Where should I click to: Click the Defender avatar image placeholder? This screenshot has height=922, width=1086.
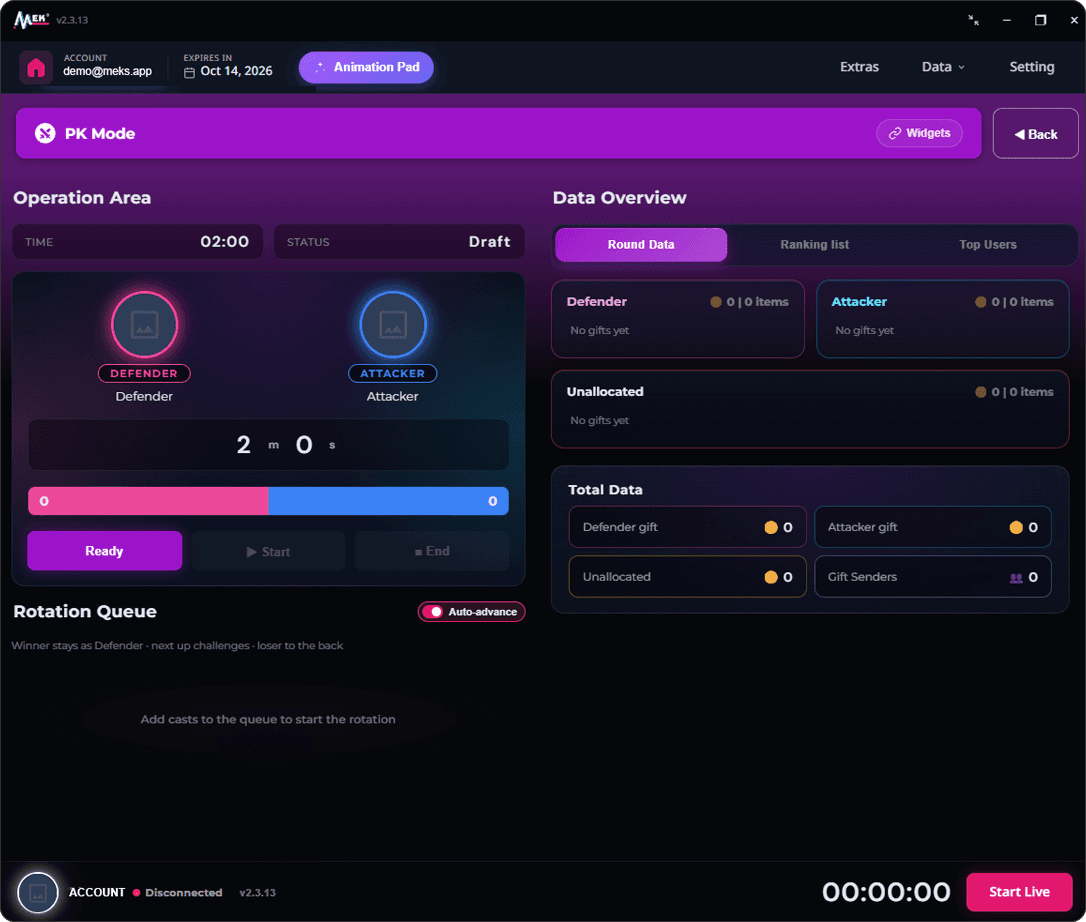coord(144,325)
